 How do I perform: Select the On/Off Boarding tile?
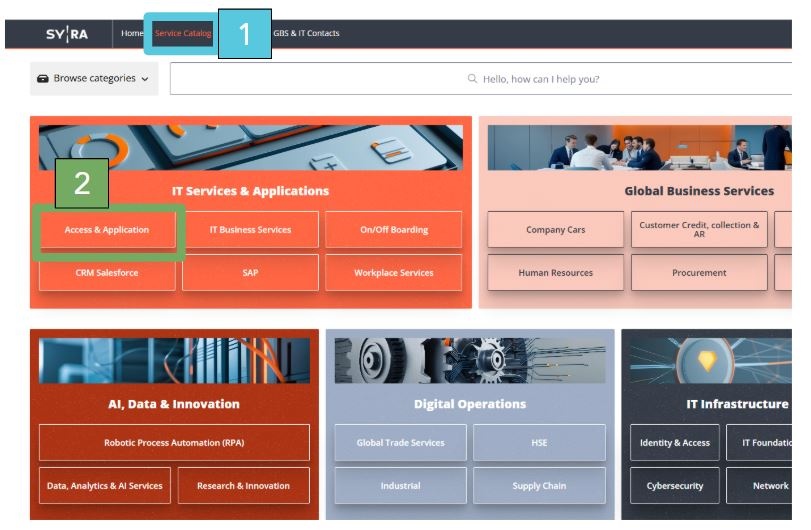click(394, 230)
